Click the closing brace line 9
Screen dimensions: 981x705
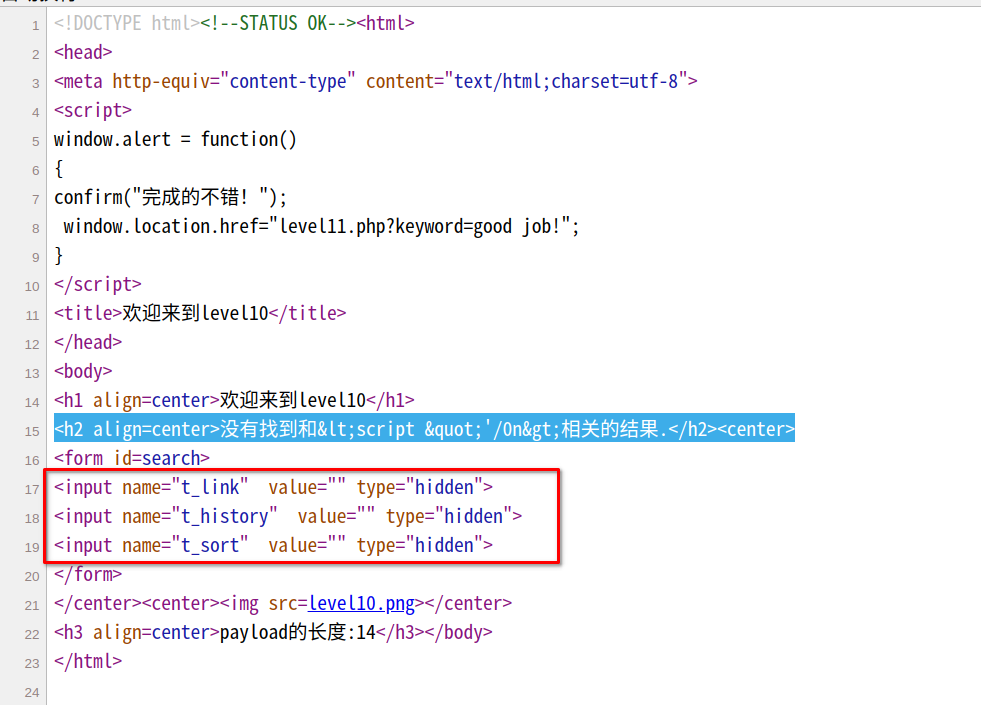tap(59, 256)
